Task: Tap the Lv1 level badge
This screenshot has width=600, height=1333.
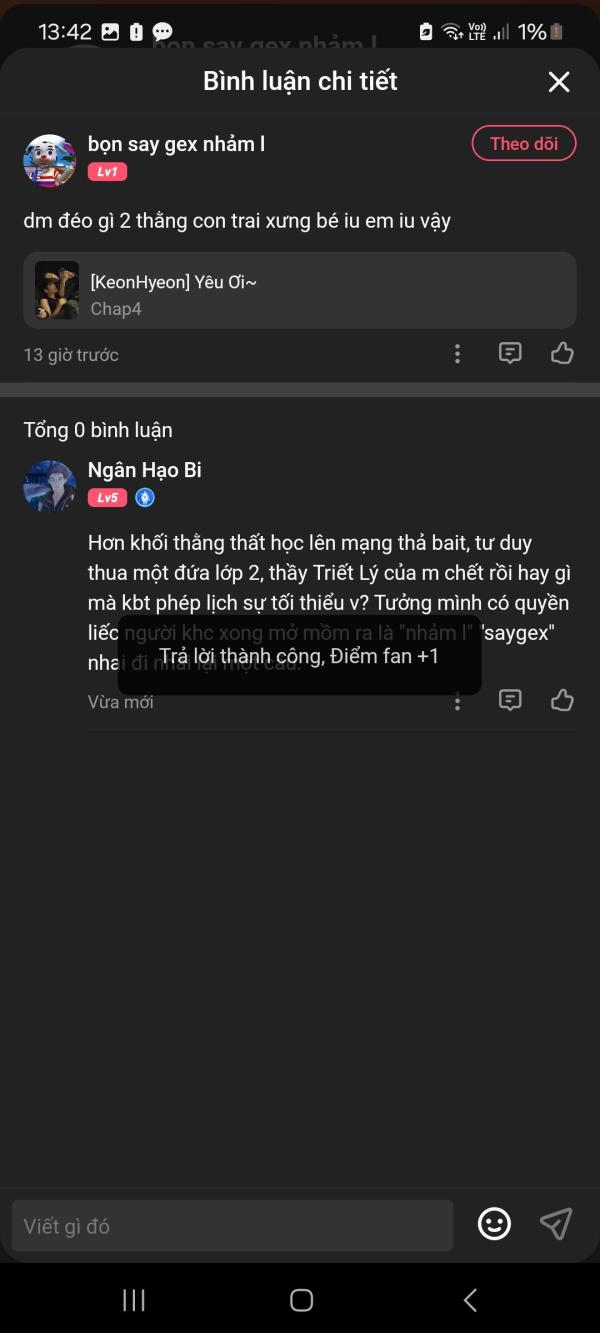Action: coord(107,172)
